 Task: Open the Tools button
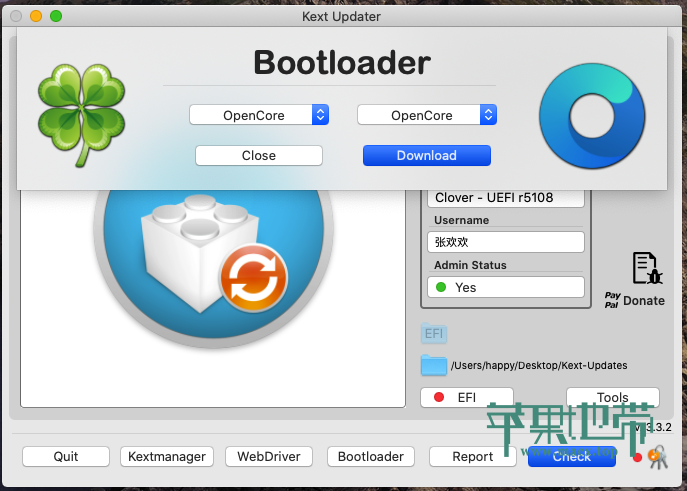613,397
